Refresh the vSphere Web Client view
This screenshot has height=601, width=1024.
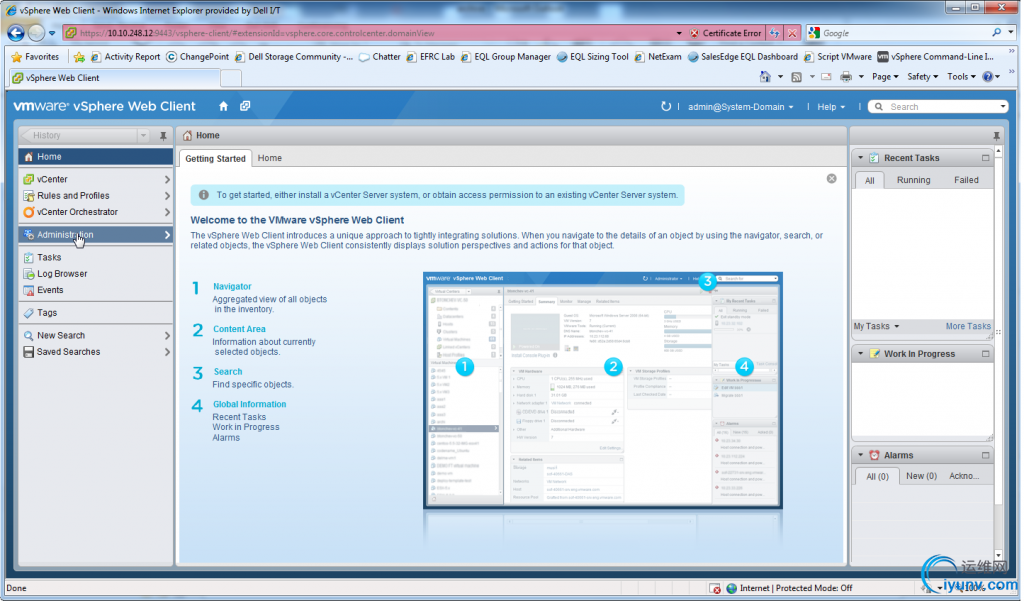coord(665,106)
